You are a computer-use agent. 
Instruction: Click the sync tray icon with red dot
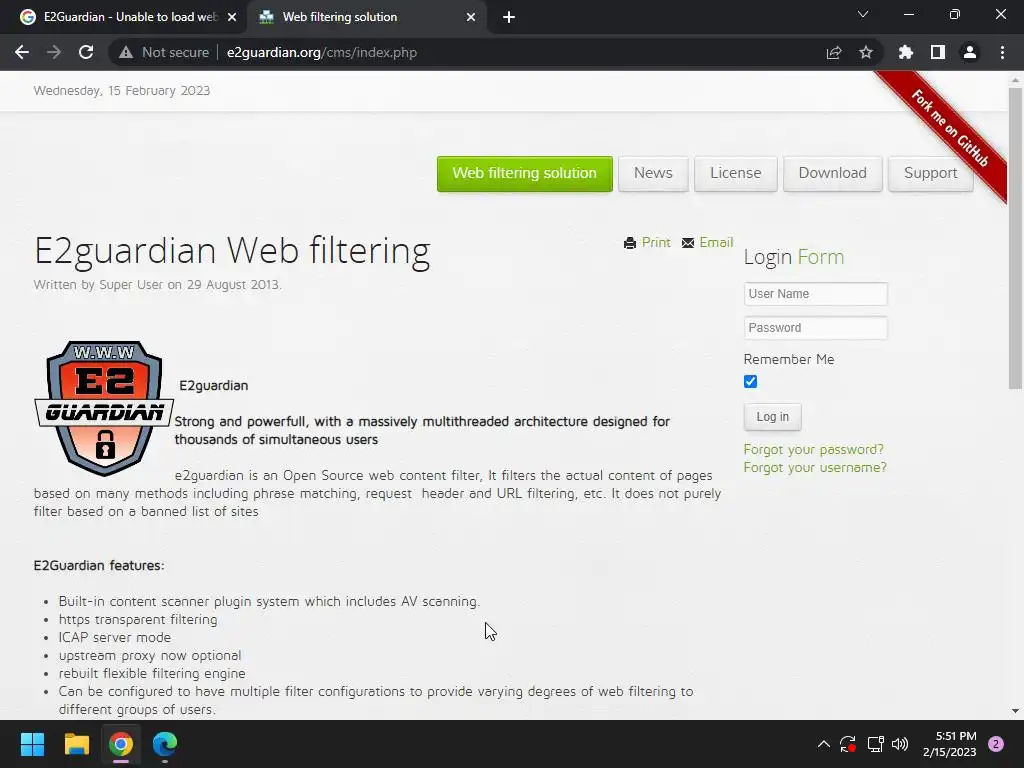tap(848, 744)
